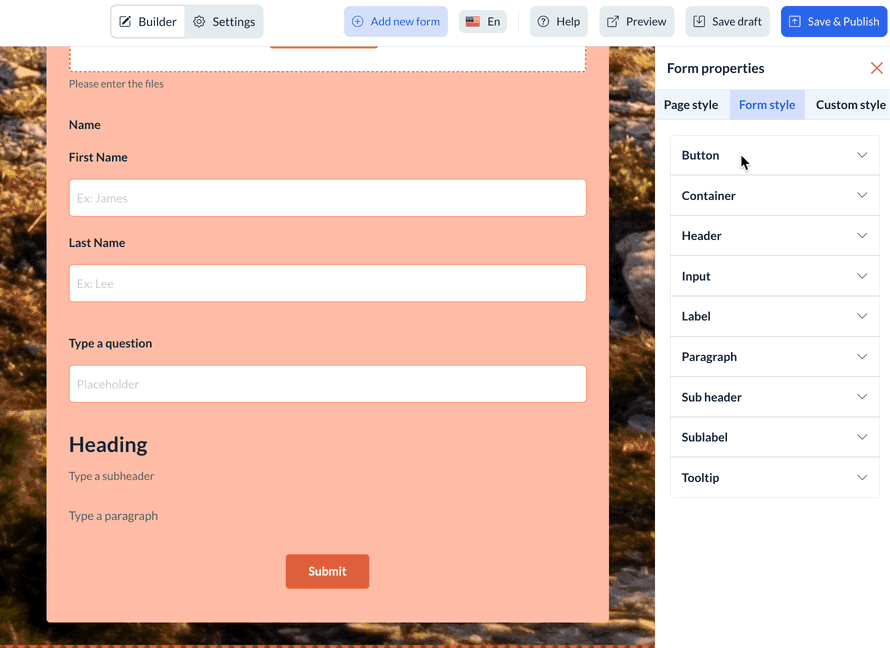Image resolution: width=890 pixels, height=648 pixels.
Task: Click the First Name input field
Action: pyautogui.click(x=328, y=198)
